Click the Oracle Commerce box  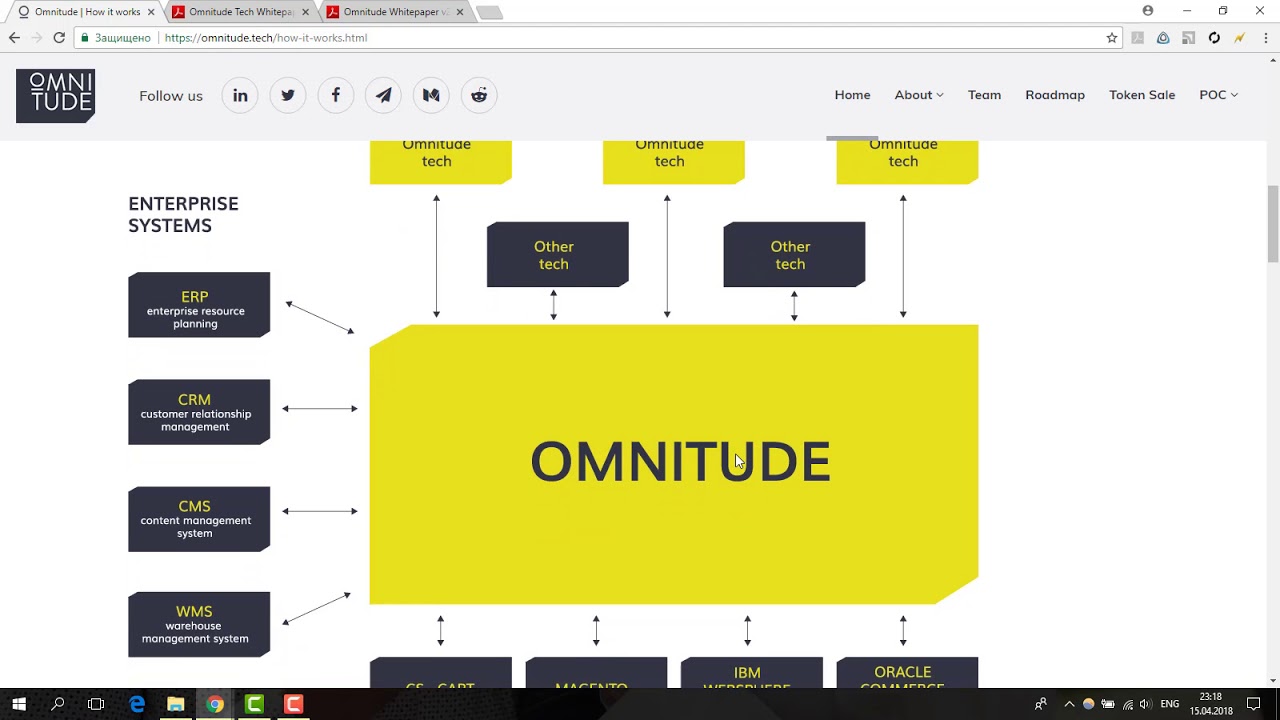[x=907, y=673]
